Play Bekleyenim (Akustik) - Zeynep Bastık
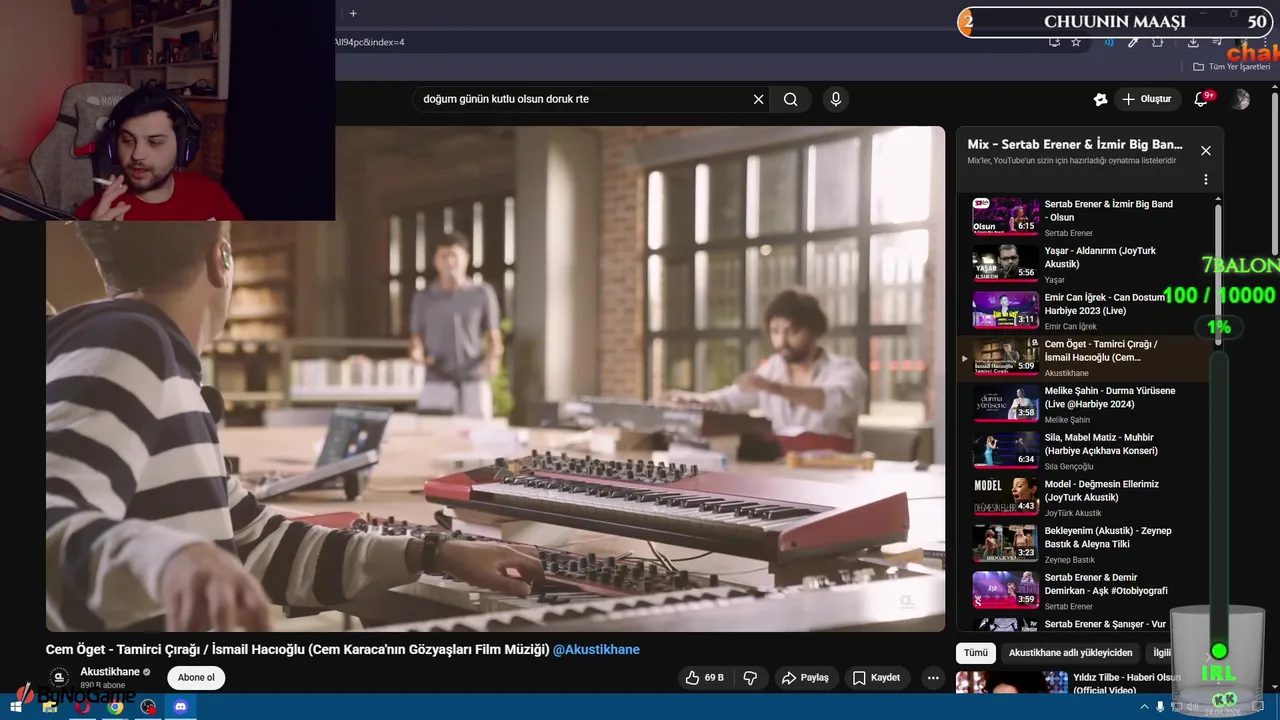The height and width of the screenshot is (720, 1280). (1085, 544)
